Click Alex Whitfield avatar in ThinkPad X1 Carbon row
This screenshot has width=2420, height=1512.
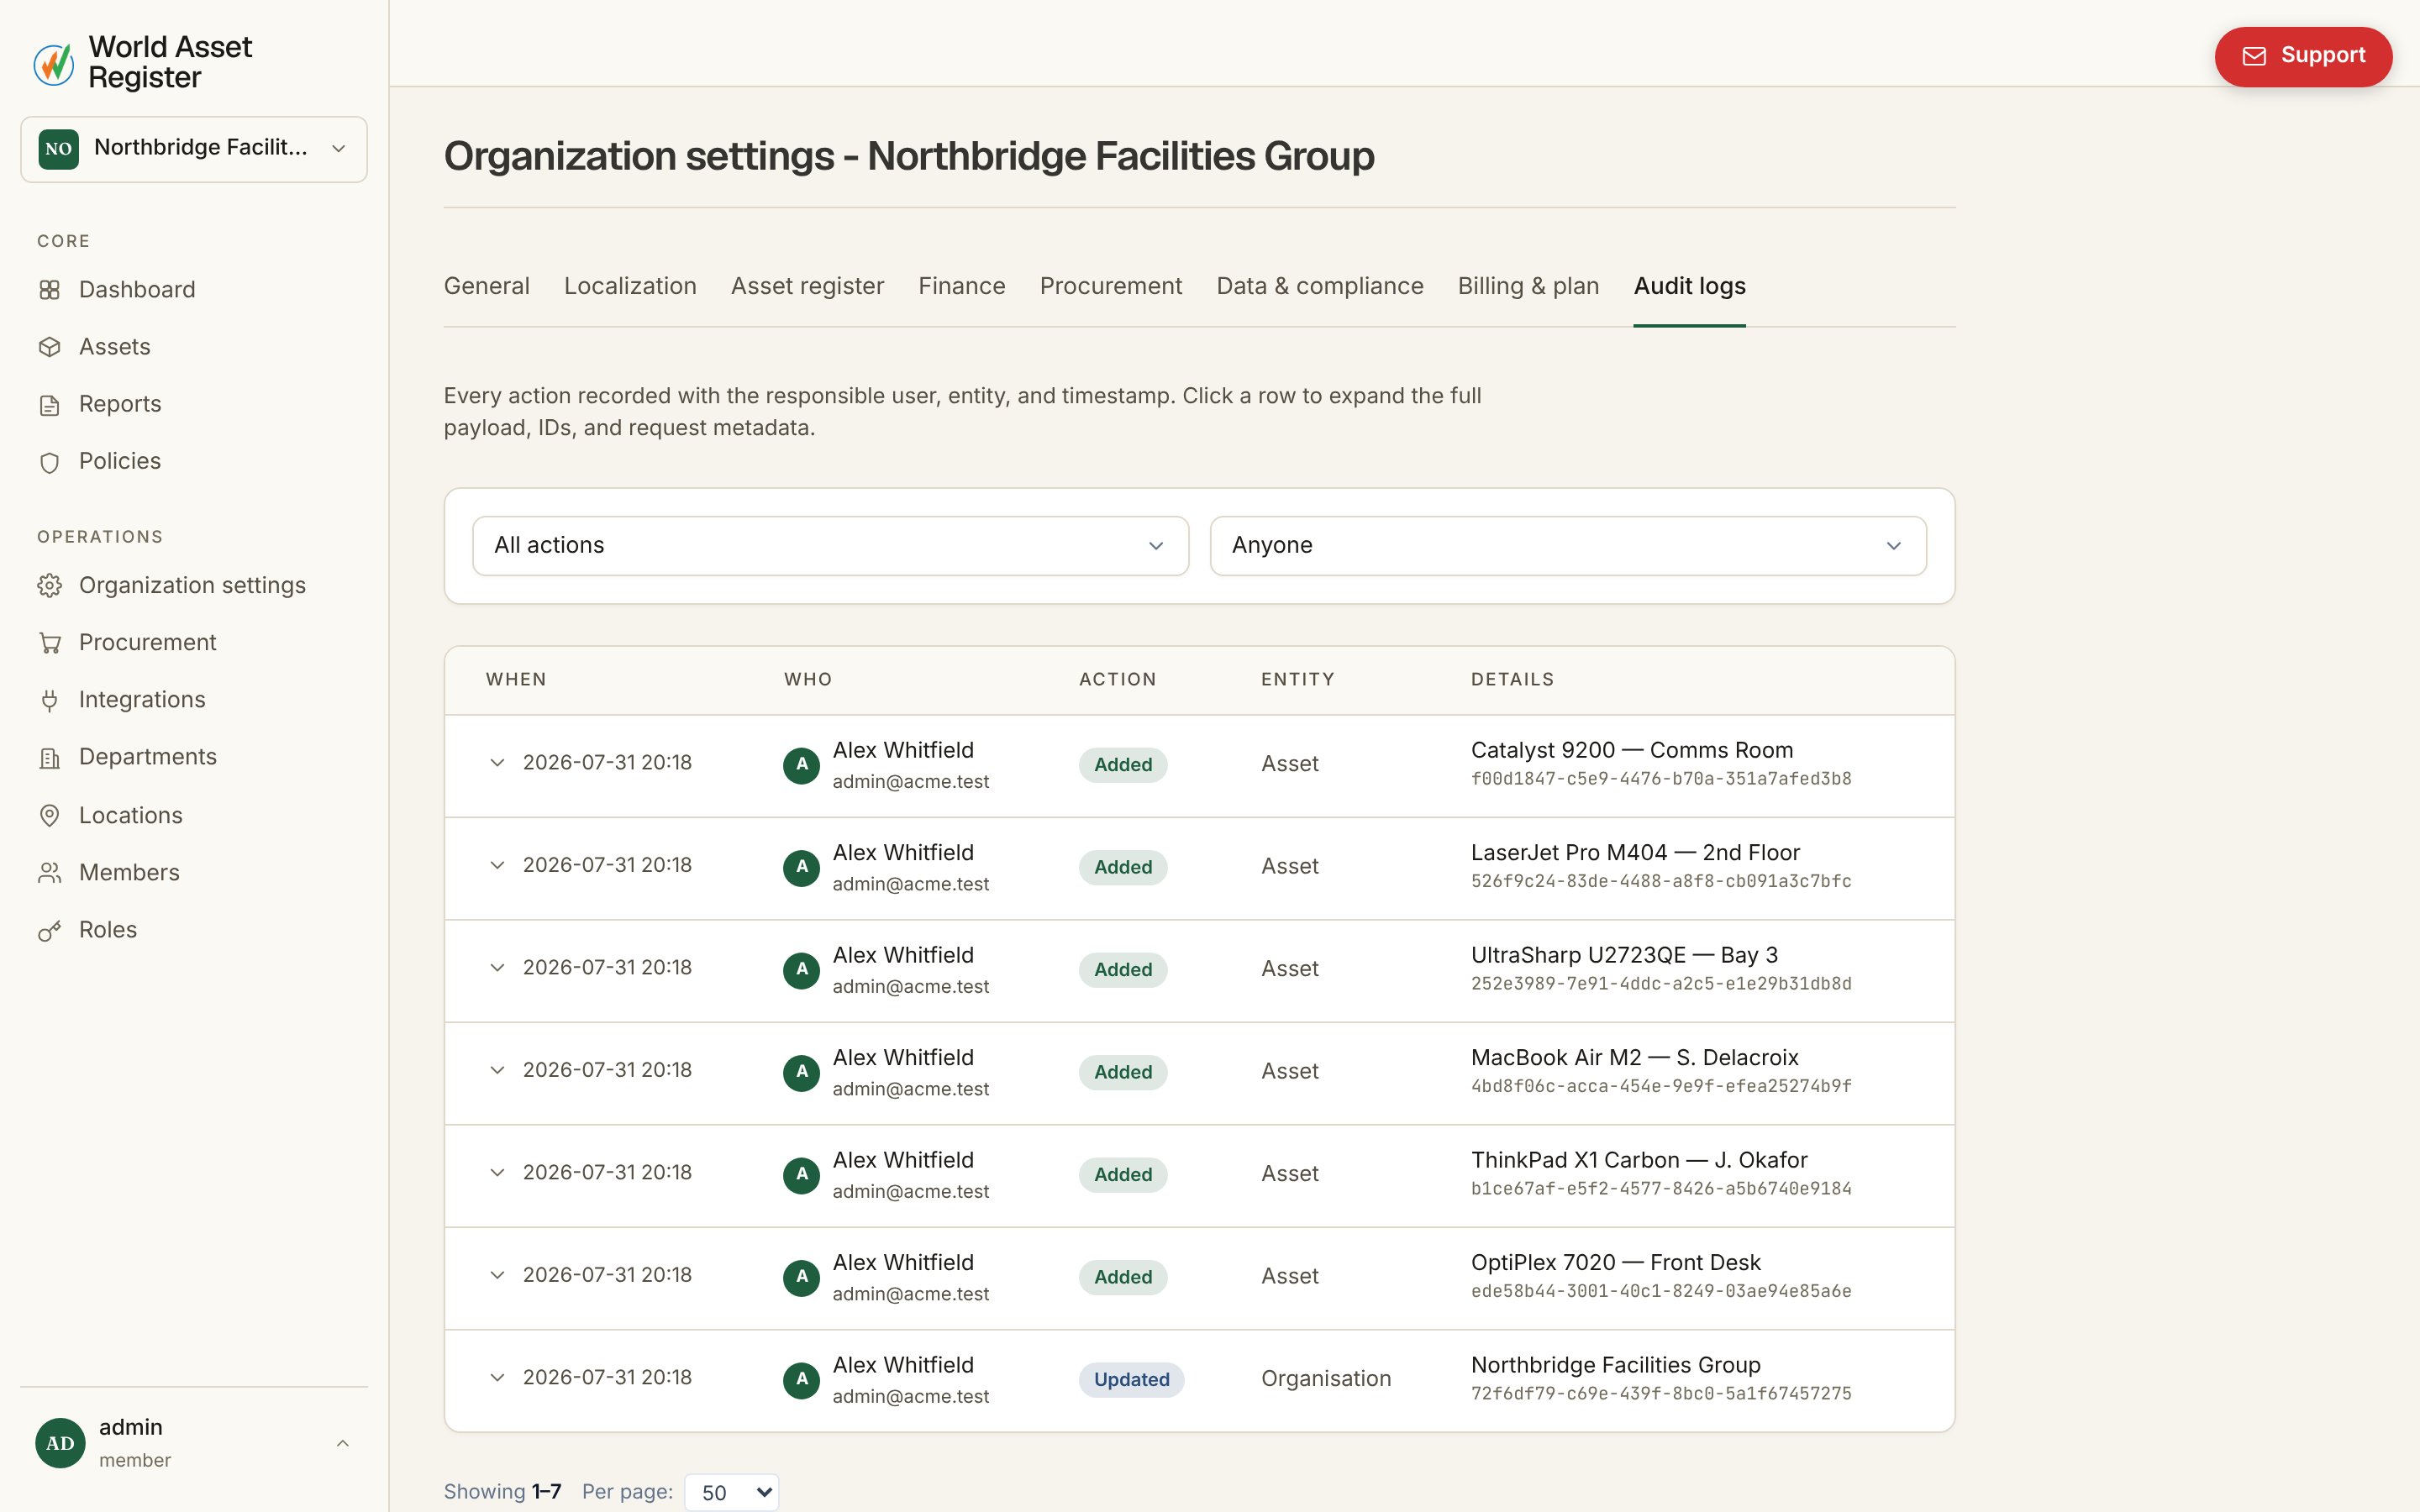pos(801,1175)
